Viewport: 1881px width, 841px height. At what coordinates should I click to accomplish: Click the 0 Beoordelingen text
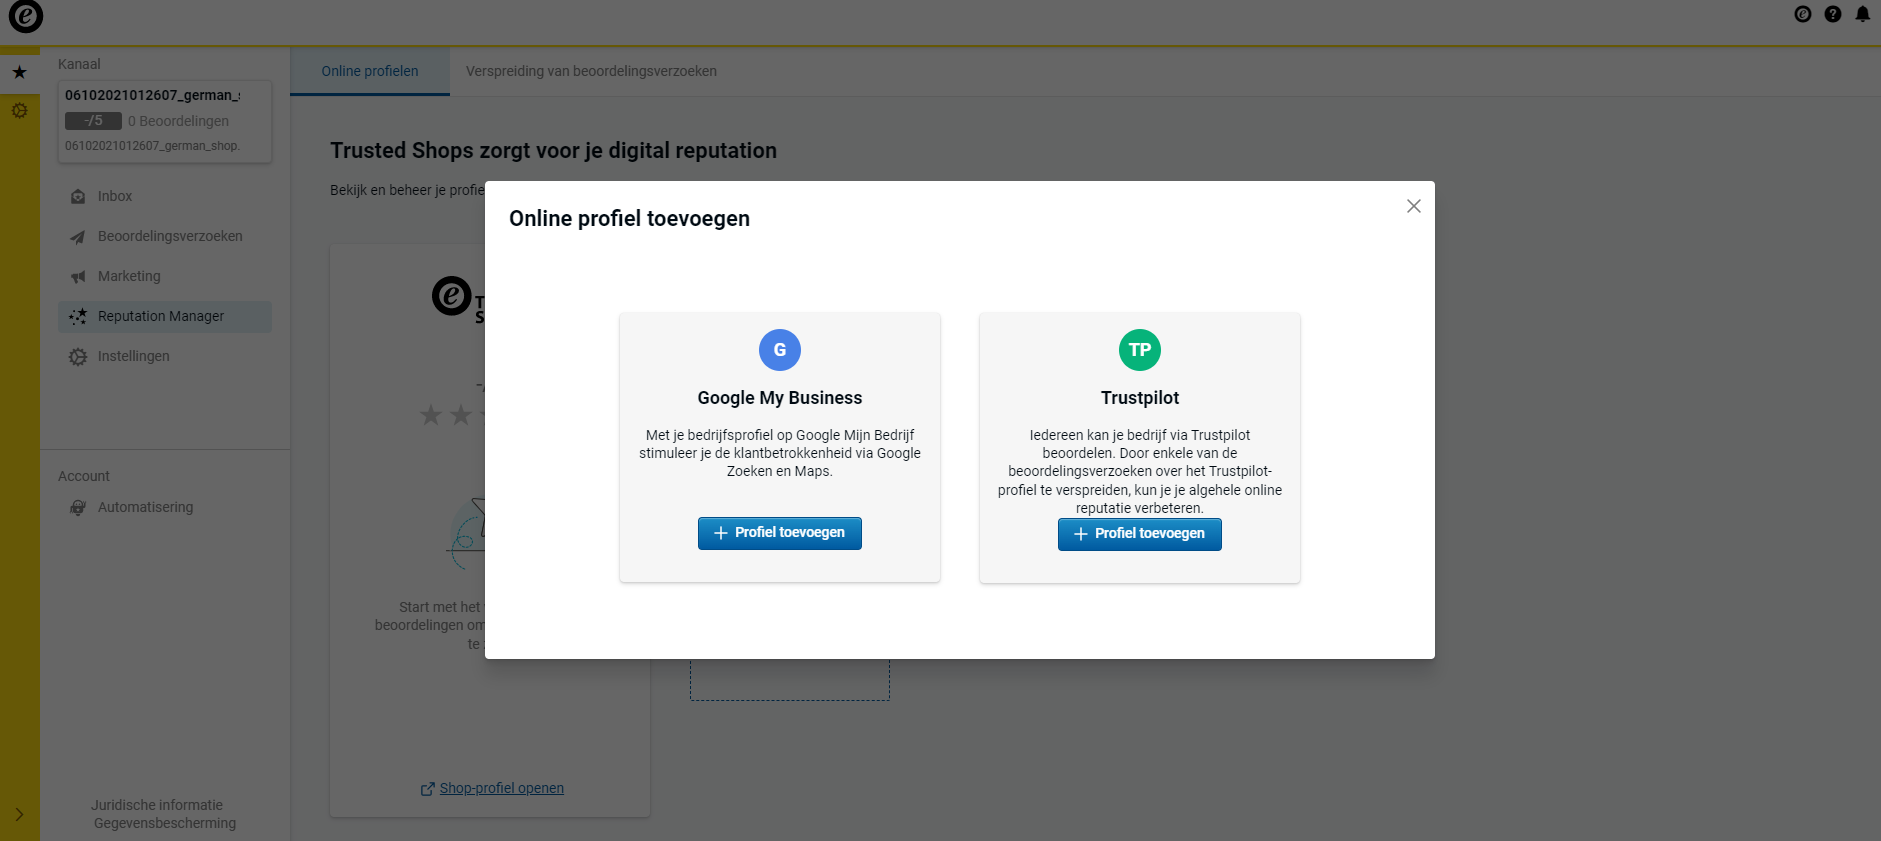tap(178, 121)
